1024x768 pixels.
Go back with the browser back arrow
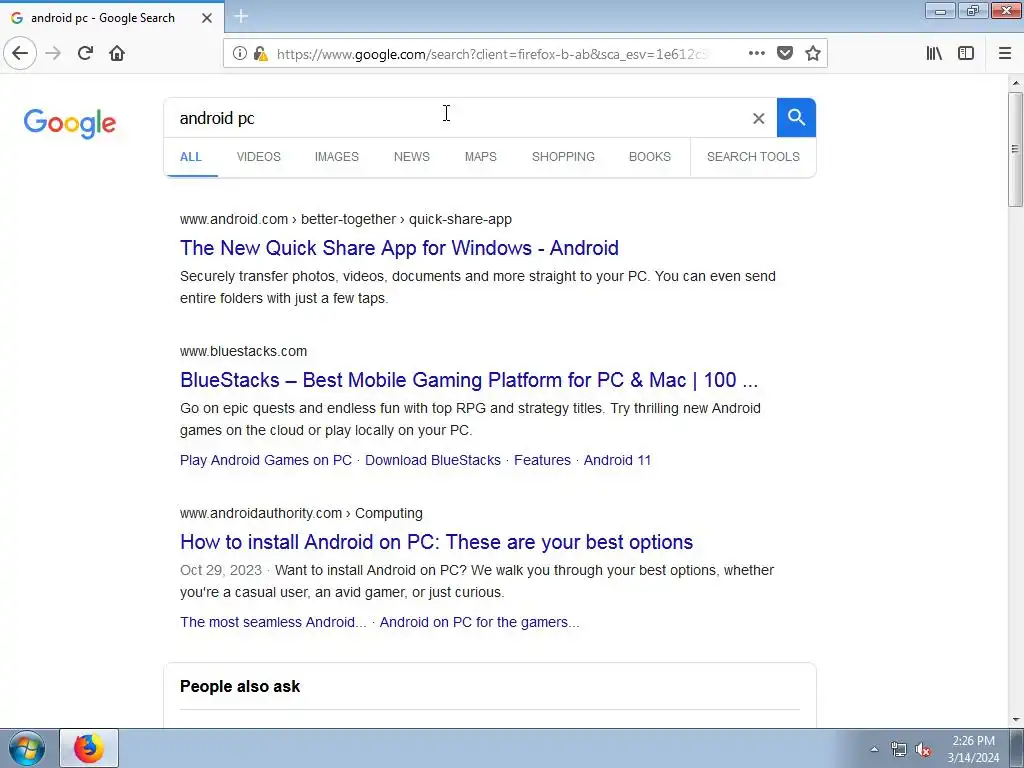coord(20,54)
